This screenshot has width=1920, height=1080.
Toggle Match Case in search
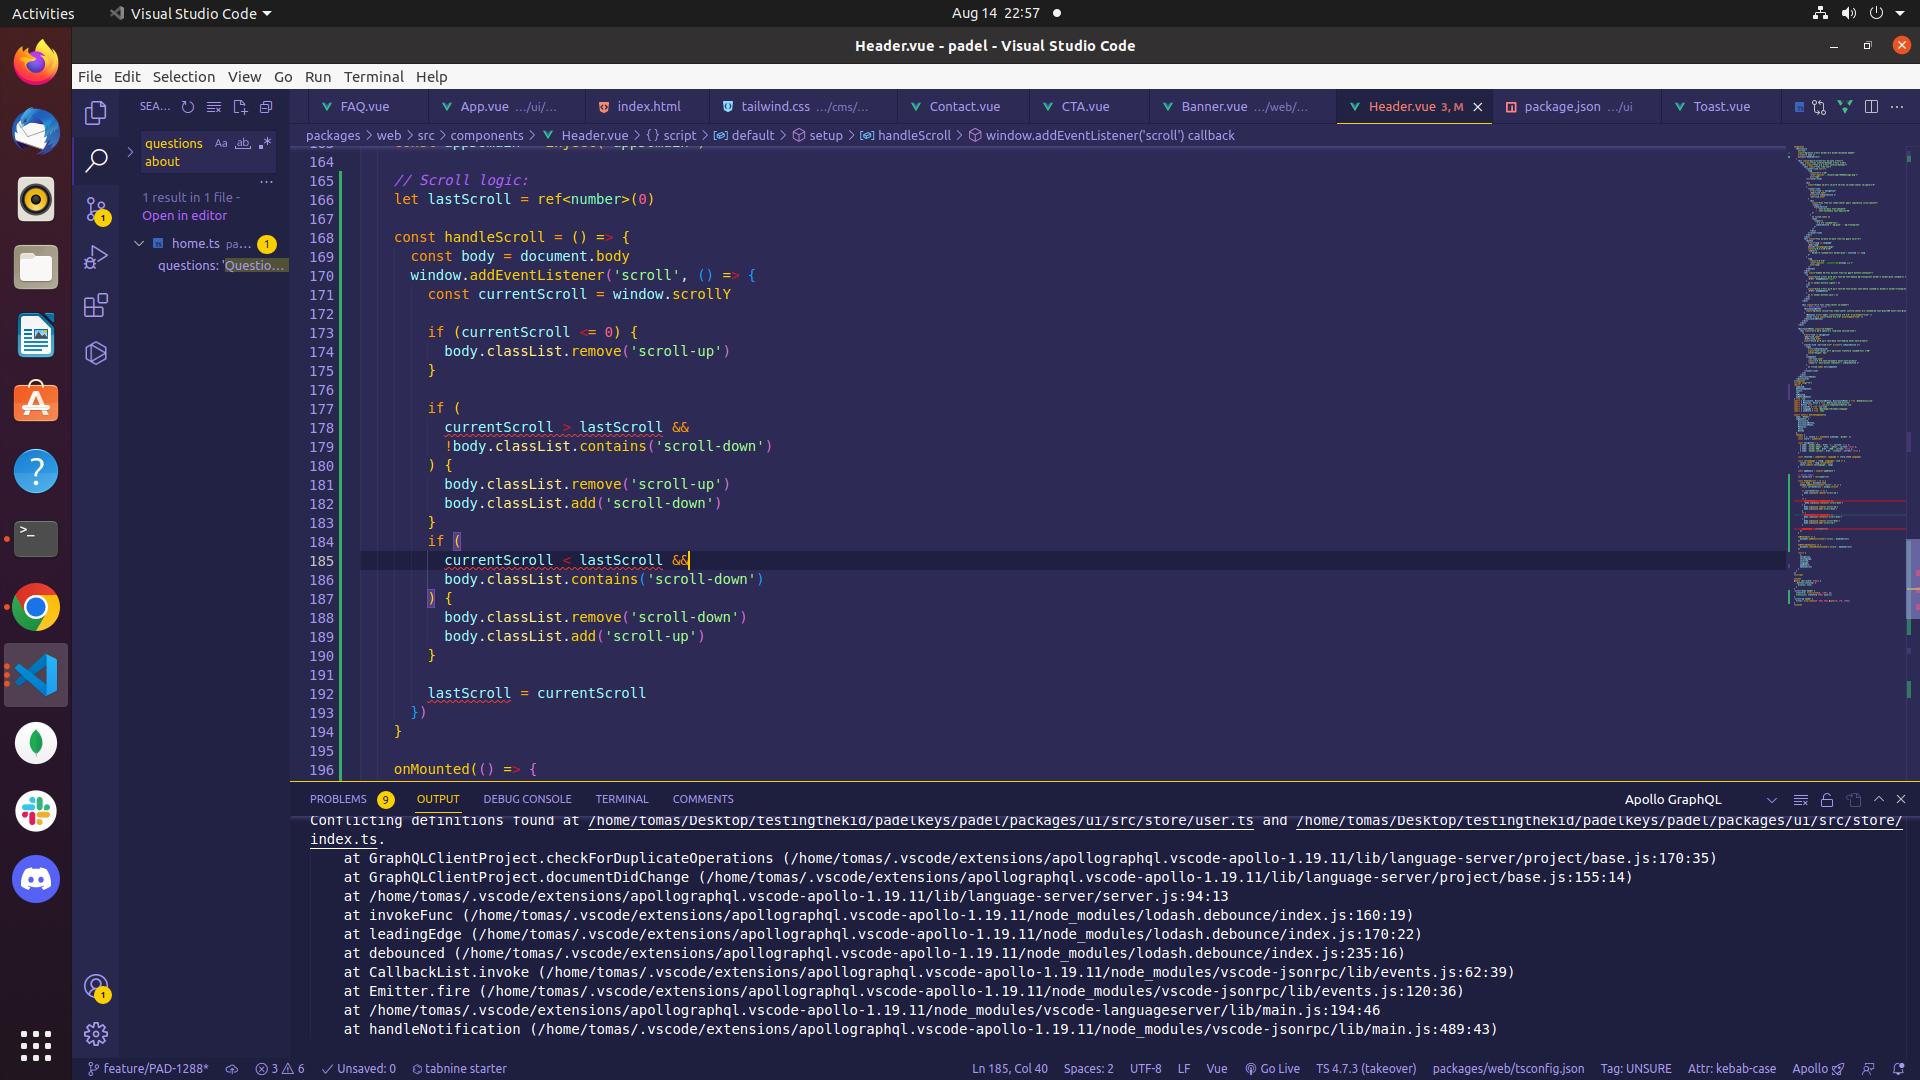[x=221, y=144]
